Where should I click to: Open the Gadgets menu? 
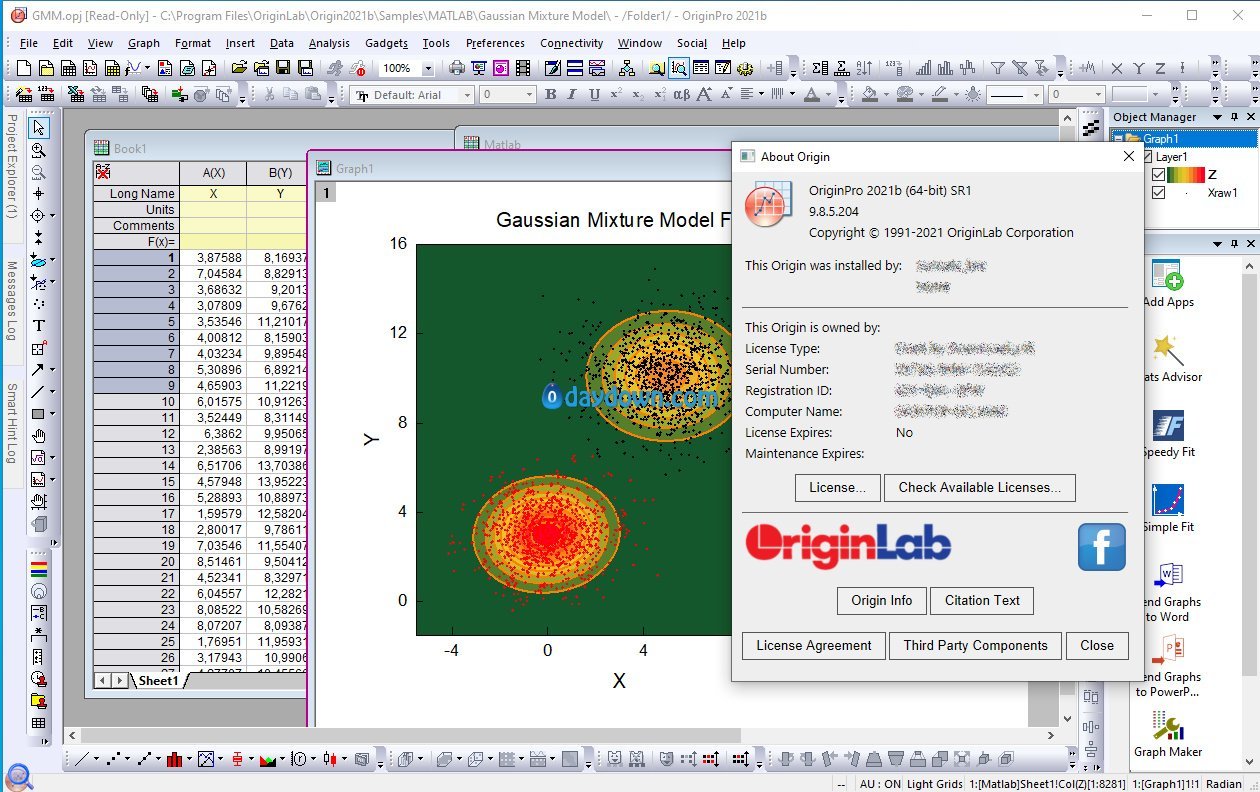click(386, 43)
